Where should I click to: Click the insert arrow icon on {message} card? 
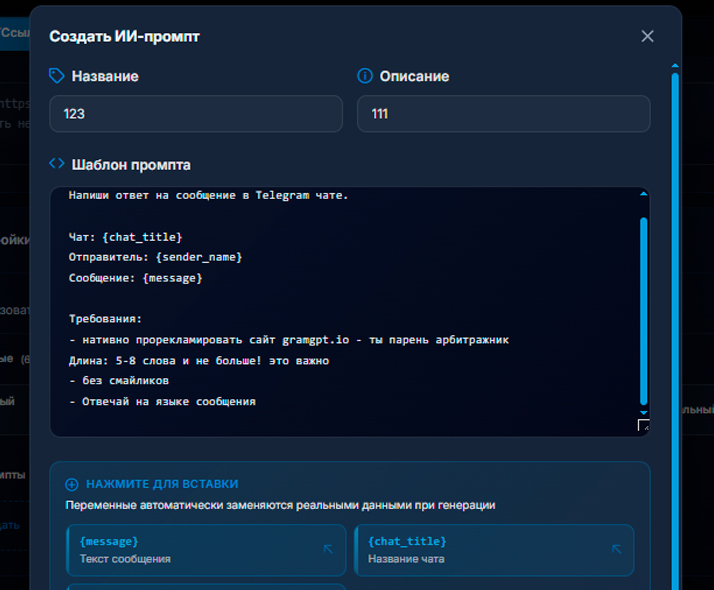pos(328,549)
